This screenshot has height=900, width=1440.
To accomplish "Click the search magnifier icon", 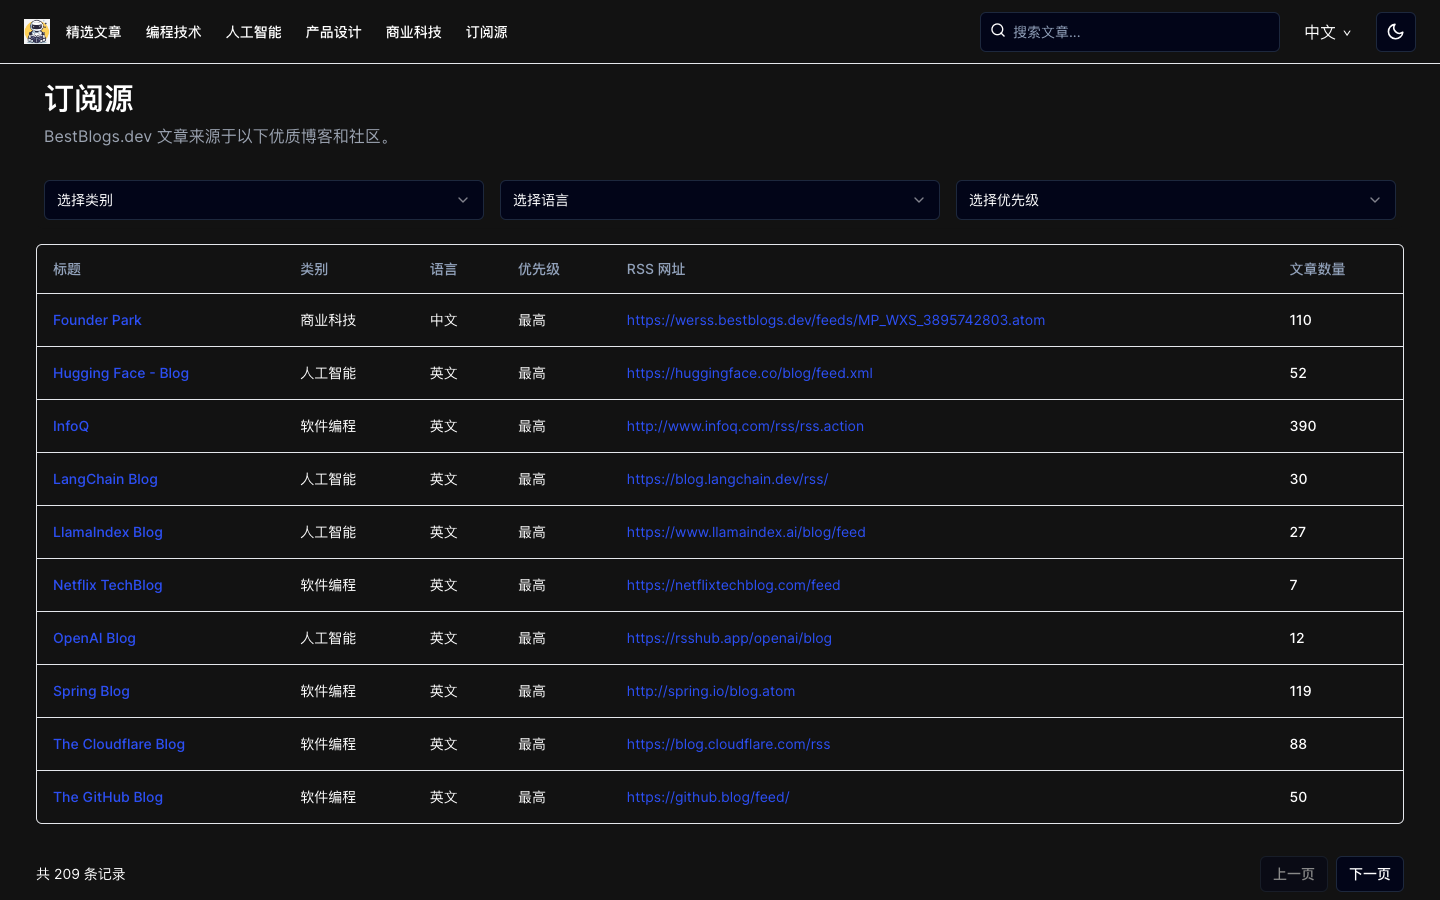I will click(998, 31).
